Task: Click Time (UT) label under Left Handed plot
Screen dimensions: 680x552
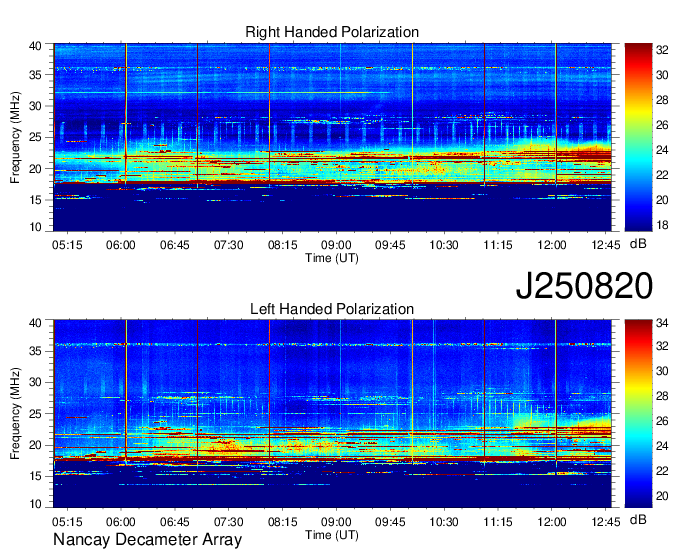Action: [x=332, y=535]
